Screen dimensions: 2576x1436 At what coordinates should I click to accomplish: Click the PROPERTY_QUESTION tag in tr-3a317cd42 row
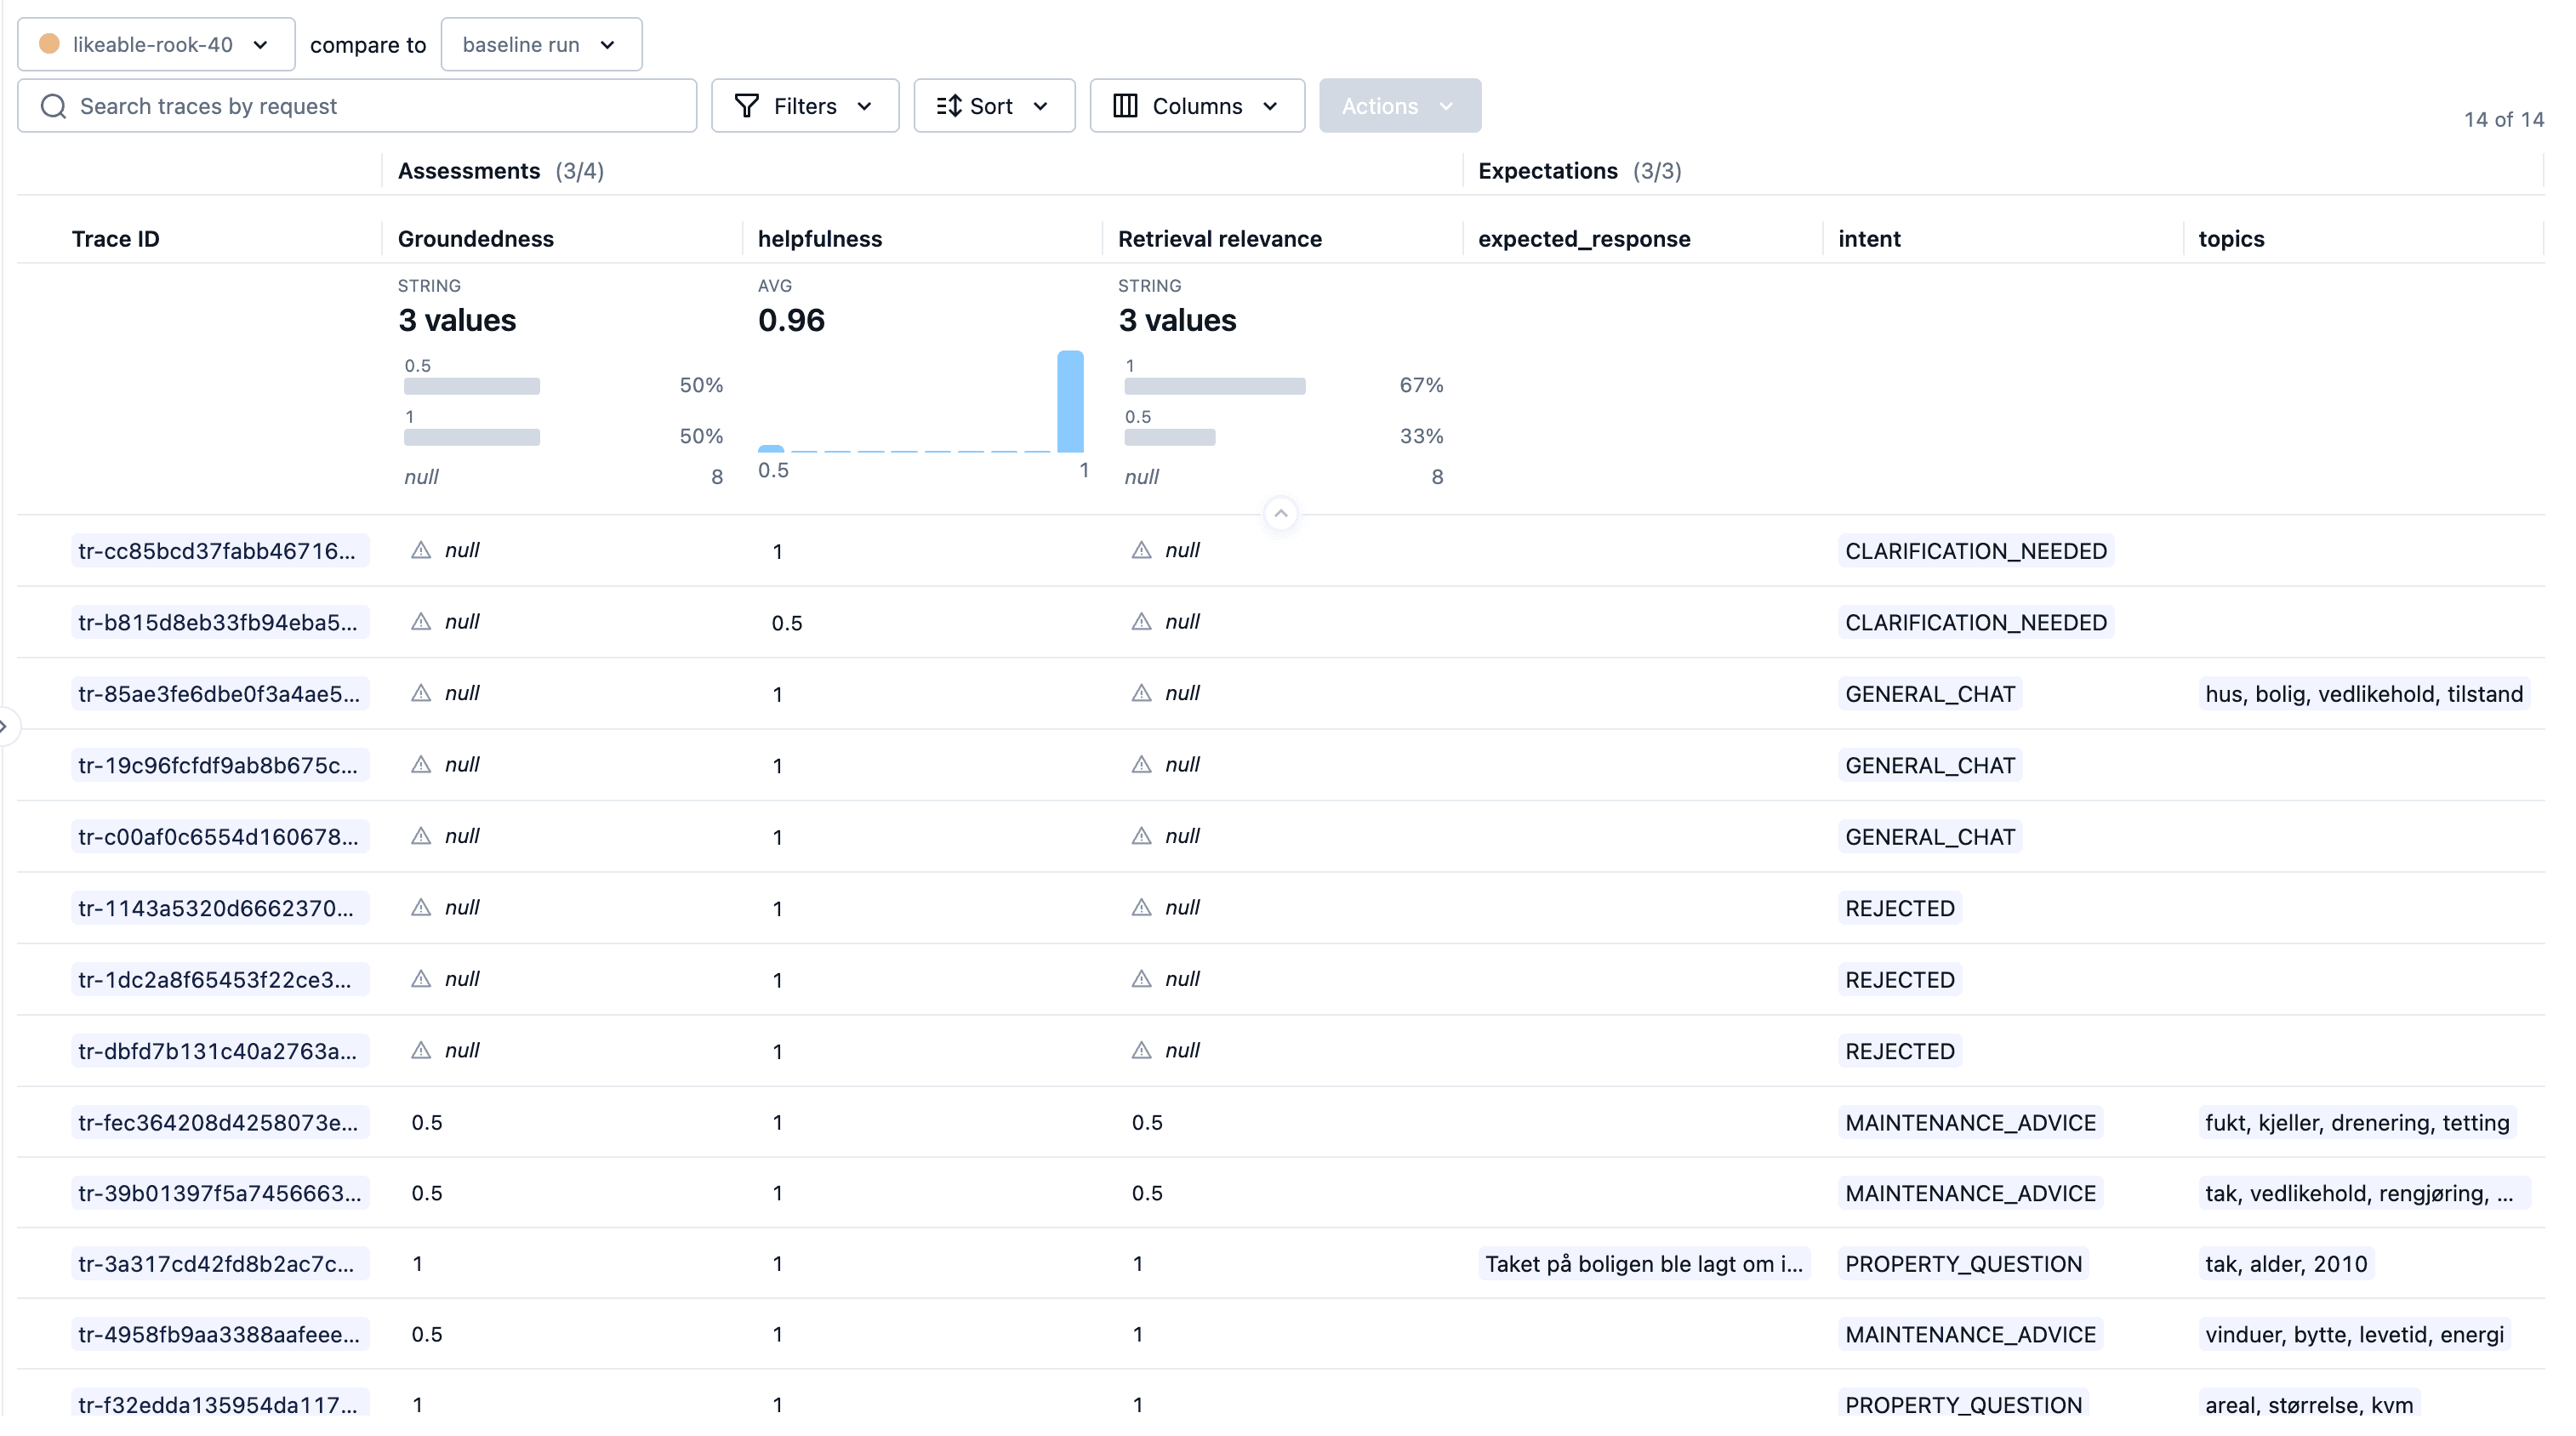point(1963,1264)
